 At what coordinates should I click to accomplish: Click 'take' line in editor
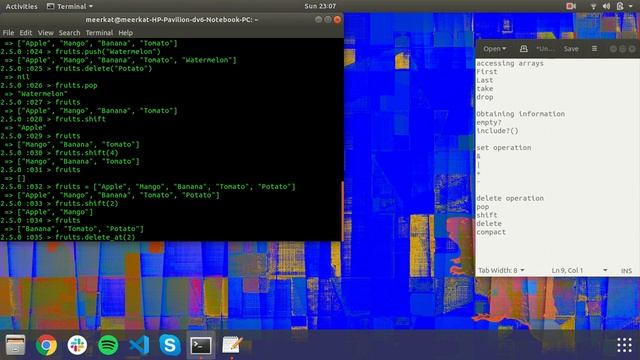tap(484, 89)
